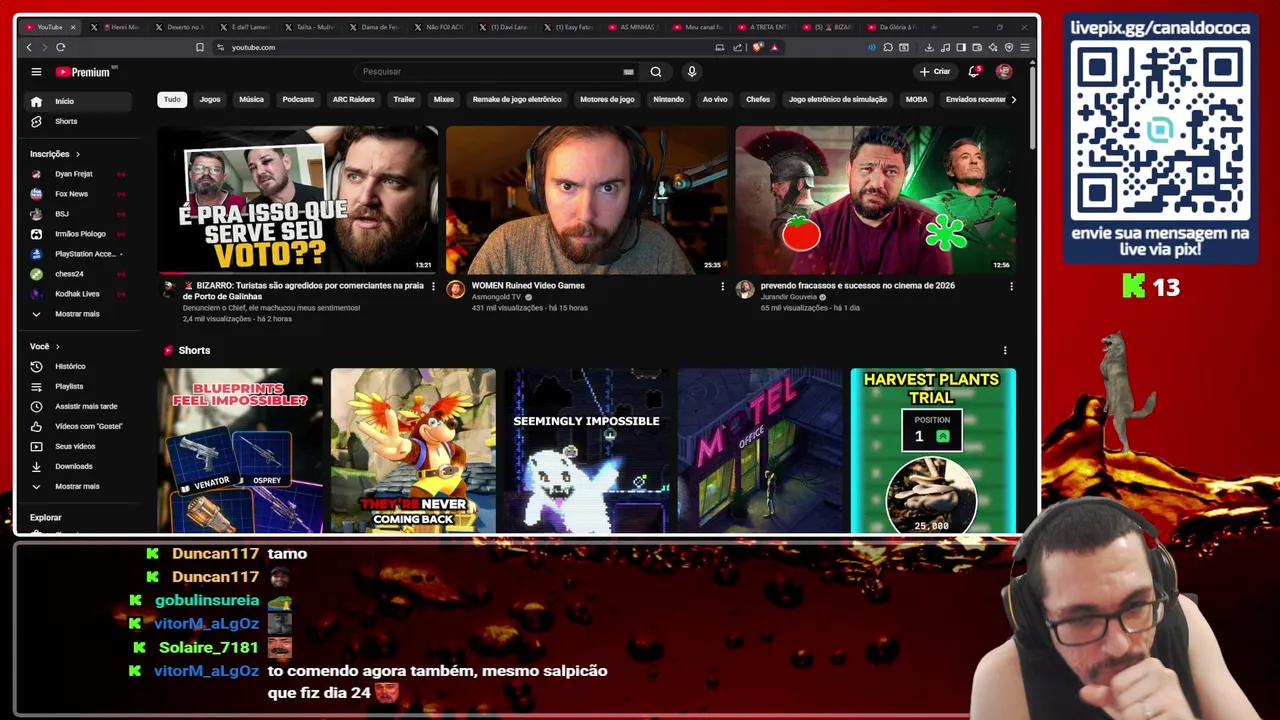The width and height of the screenshot is (1280, 720).
Task: Open the Fox News channel subscription
Action: pos(79,194)
